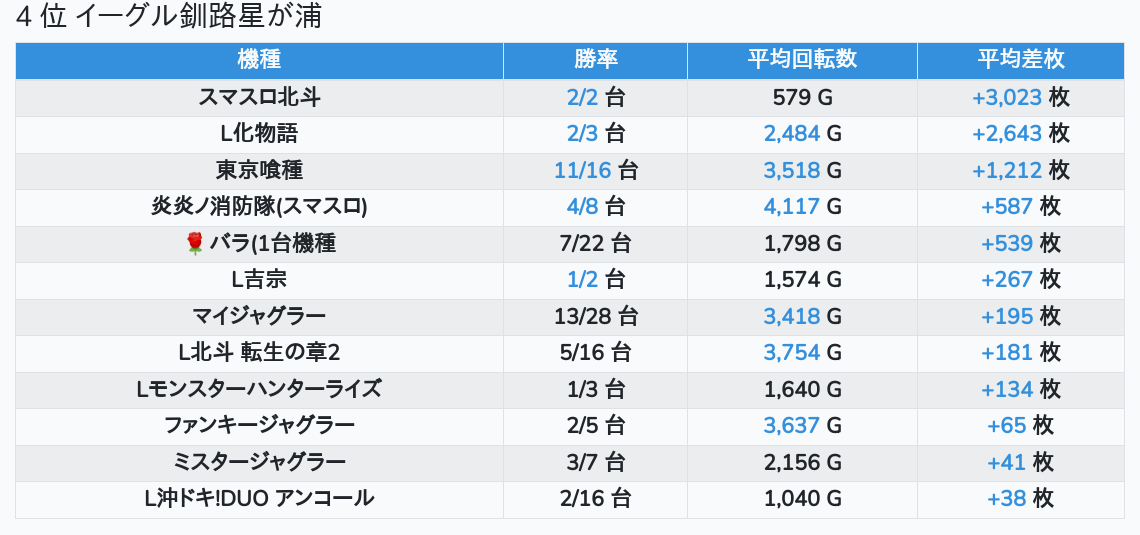Sort table by 機種 column header
Viewport: 1140px width, 535px height.
(259, 59)
